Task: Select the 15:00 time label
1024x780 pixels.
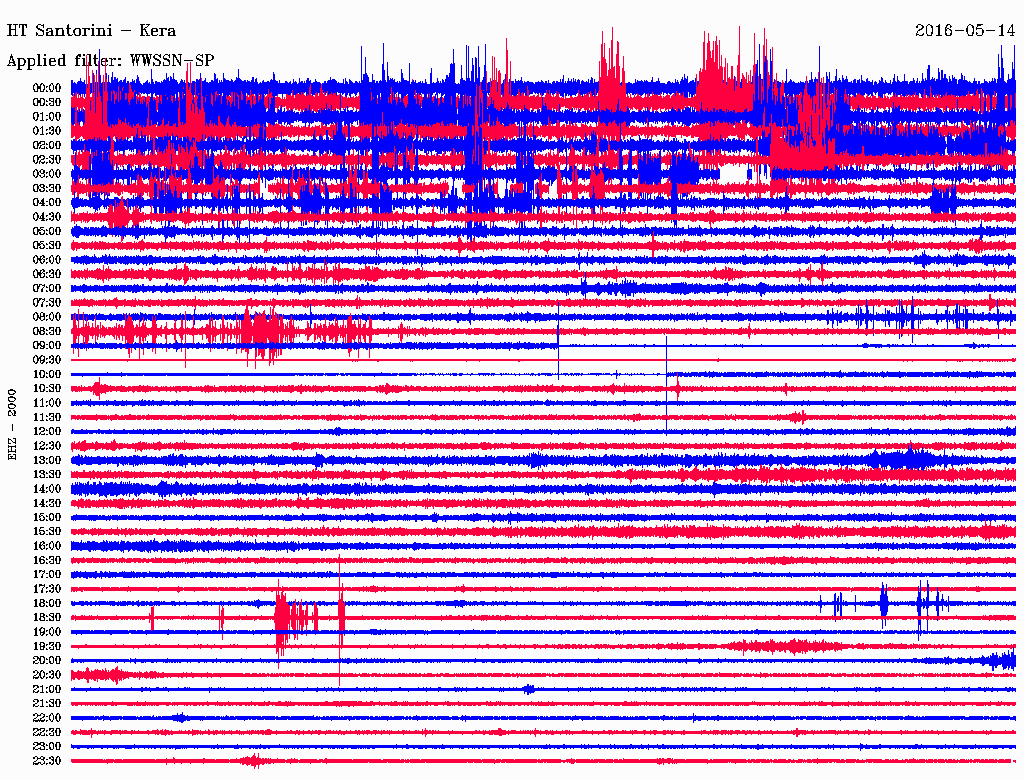Action: [47, 517]
